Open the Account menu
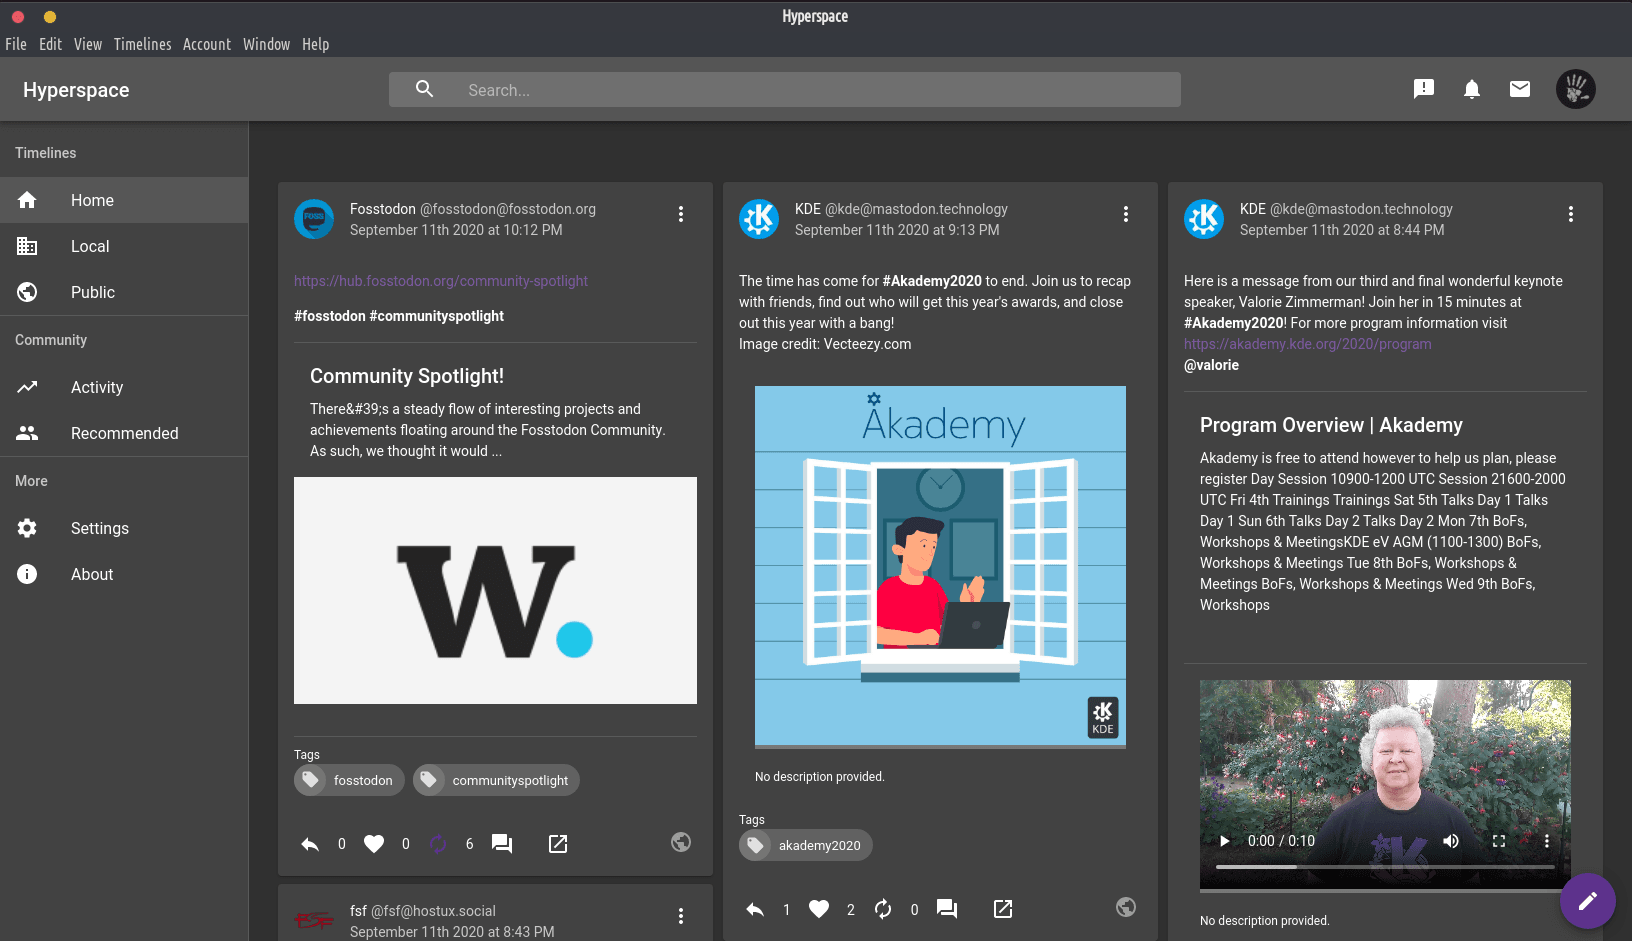This screenshot has height=941, width=1632. [206, 44]
